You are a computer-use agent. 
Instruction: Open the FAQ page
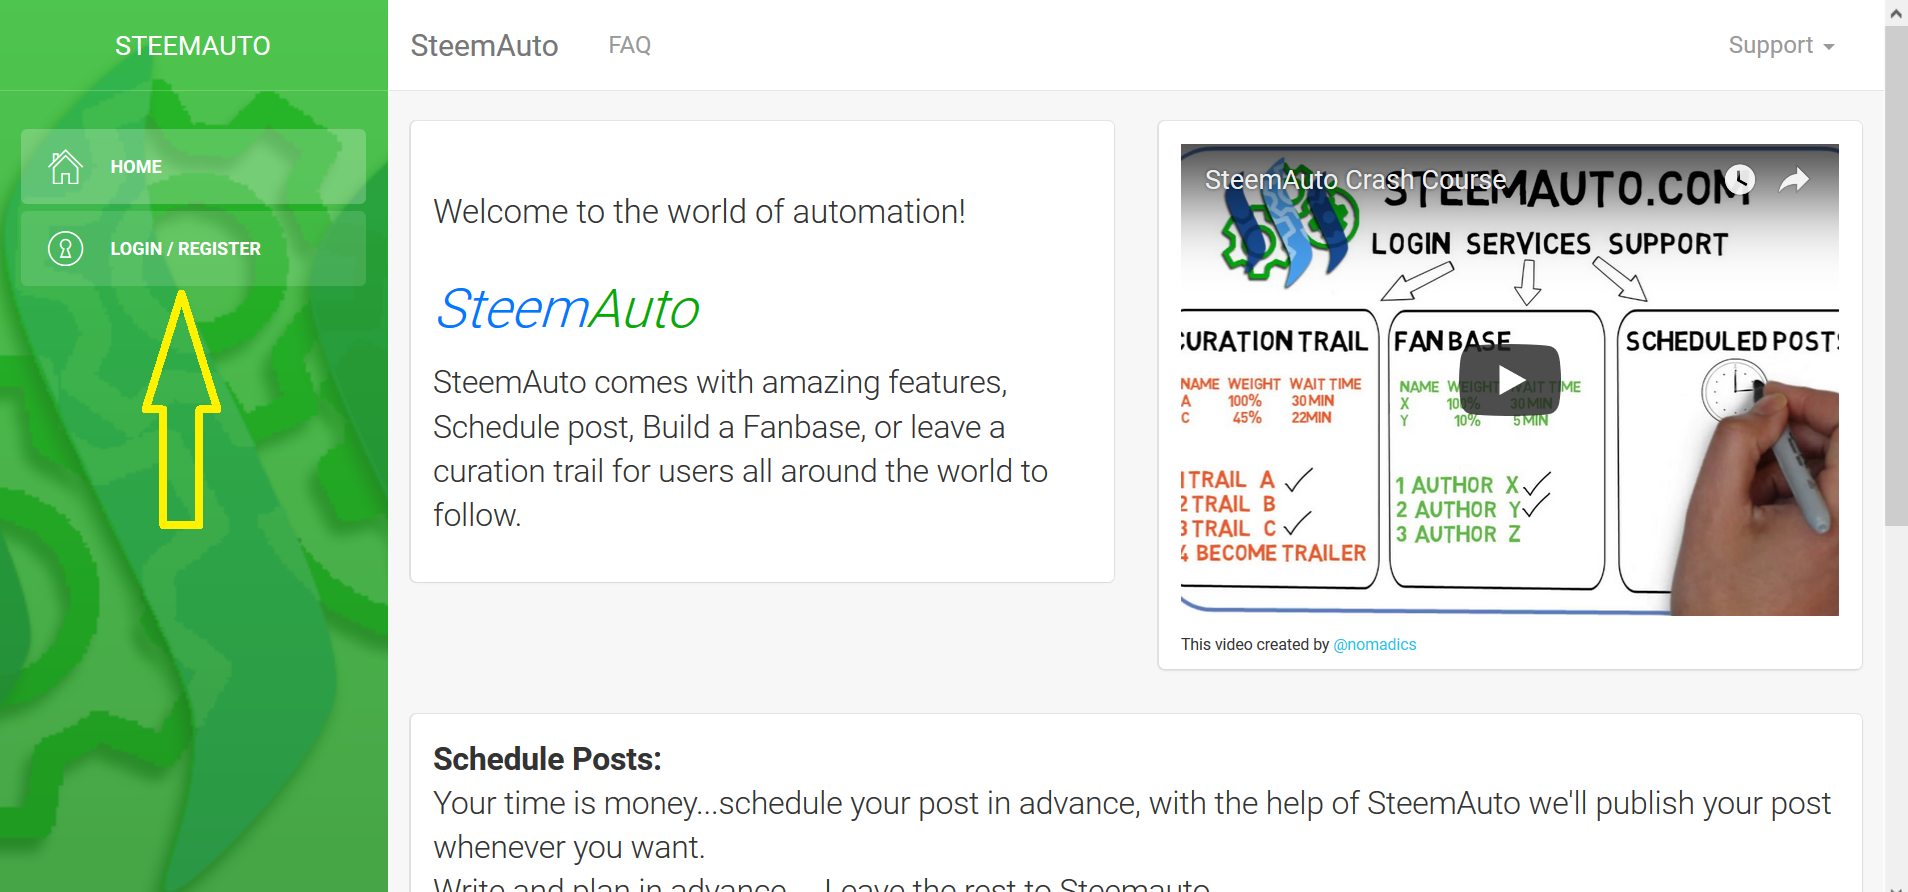(630, 45)
